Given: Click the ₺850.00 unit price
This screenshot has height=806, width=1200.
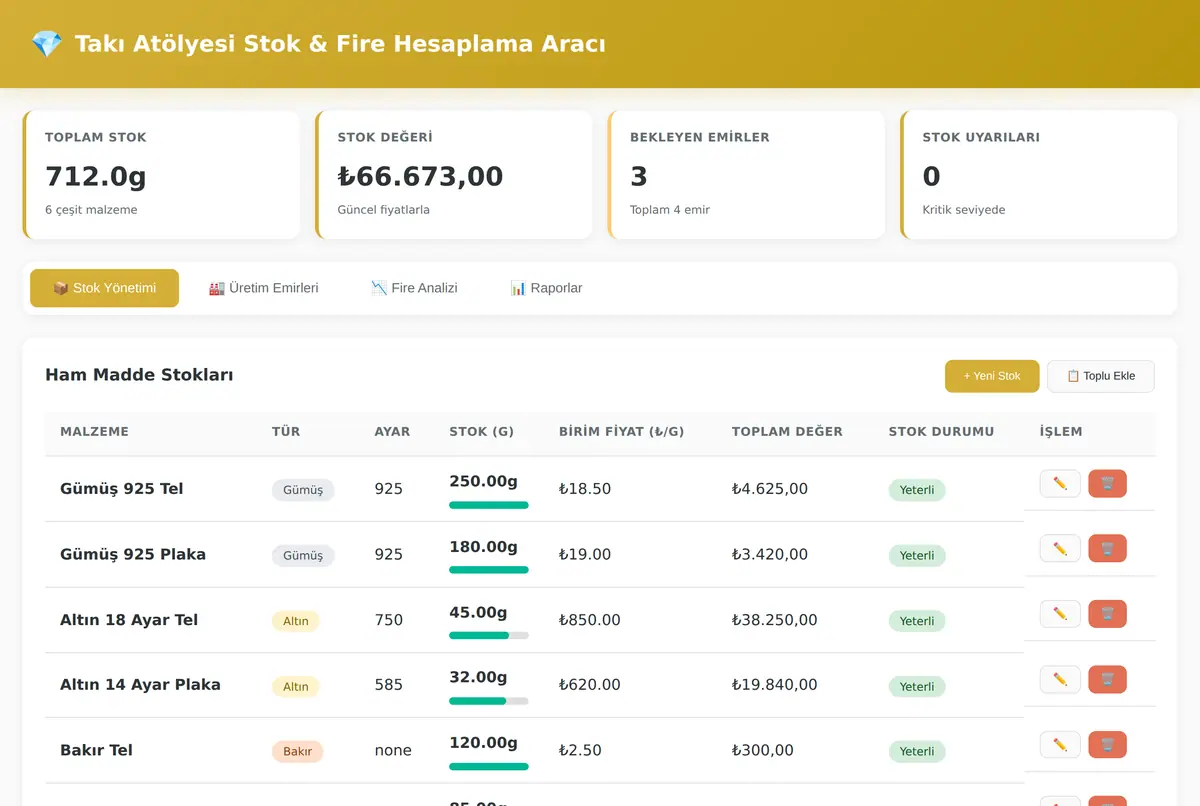Looking at the screenshot, I should 590,620.
